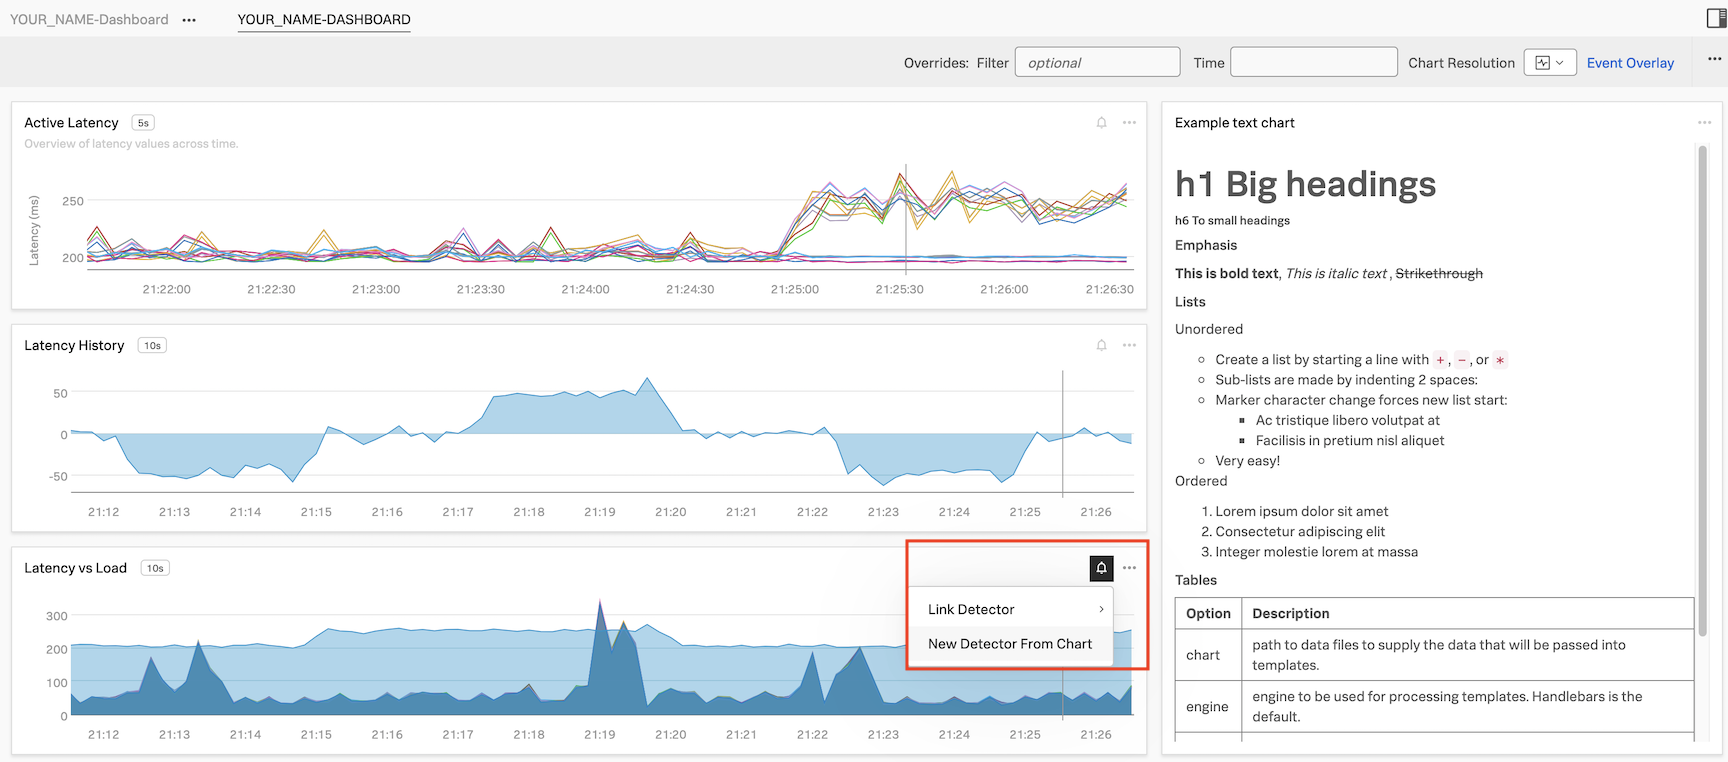Expand the Chart Resolution dropdown
Screen dimensions: 1728x762
click(1549, 63)
